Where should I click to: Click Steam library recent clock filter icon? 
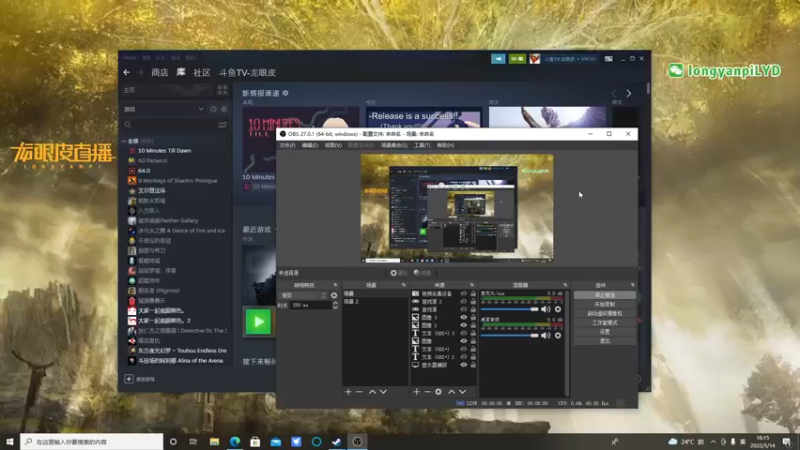(x=213, y=109)
